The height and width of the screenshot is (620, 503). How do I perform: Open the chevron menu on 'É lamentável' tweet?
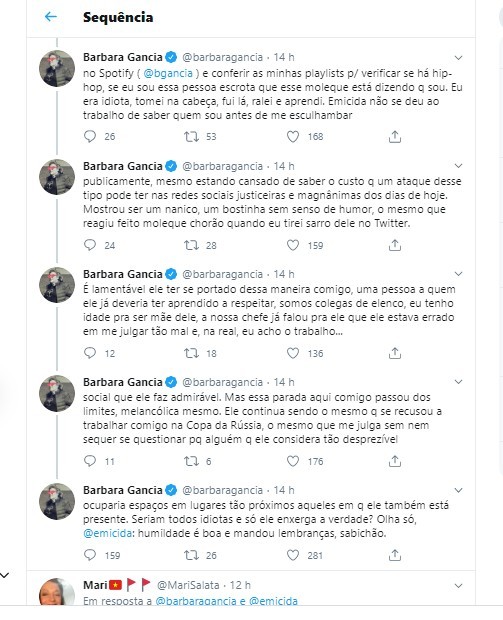[458, 274]
